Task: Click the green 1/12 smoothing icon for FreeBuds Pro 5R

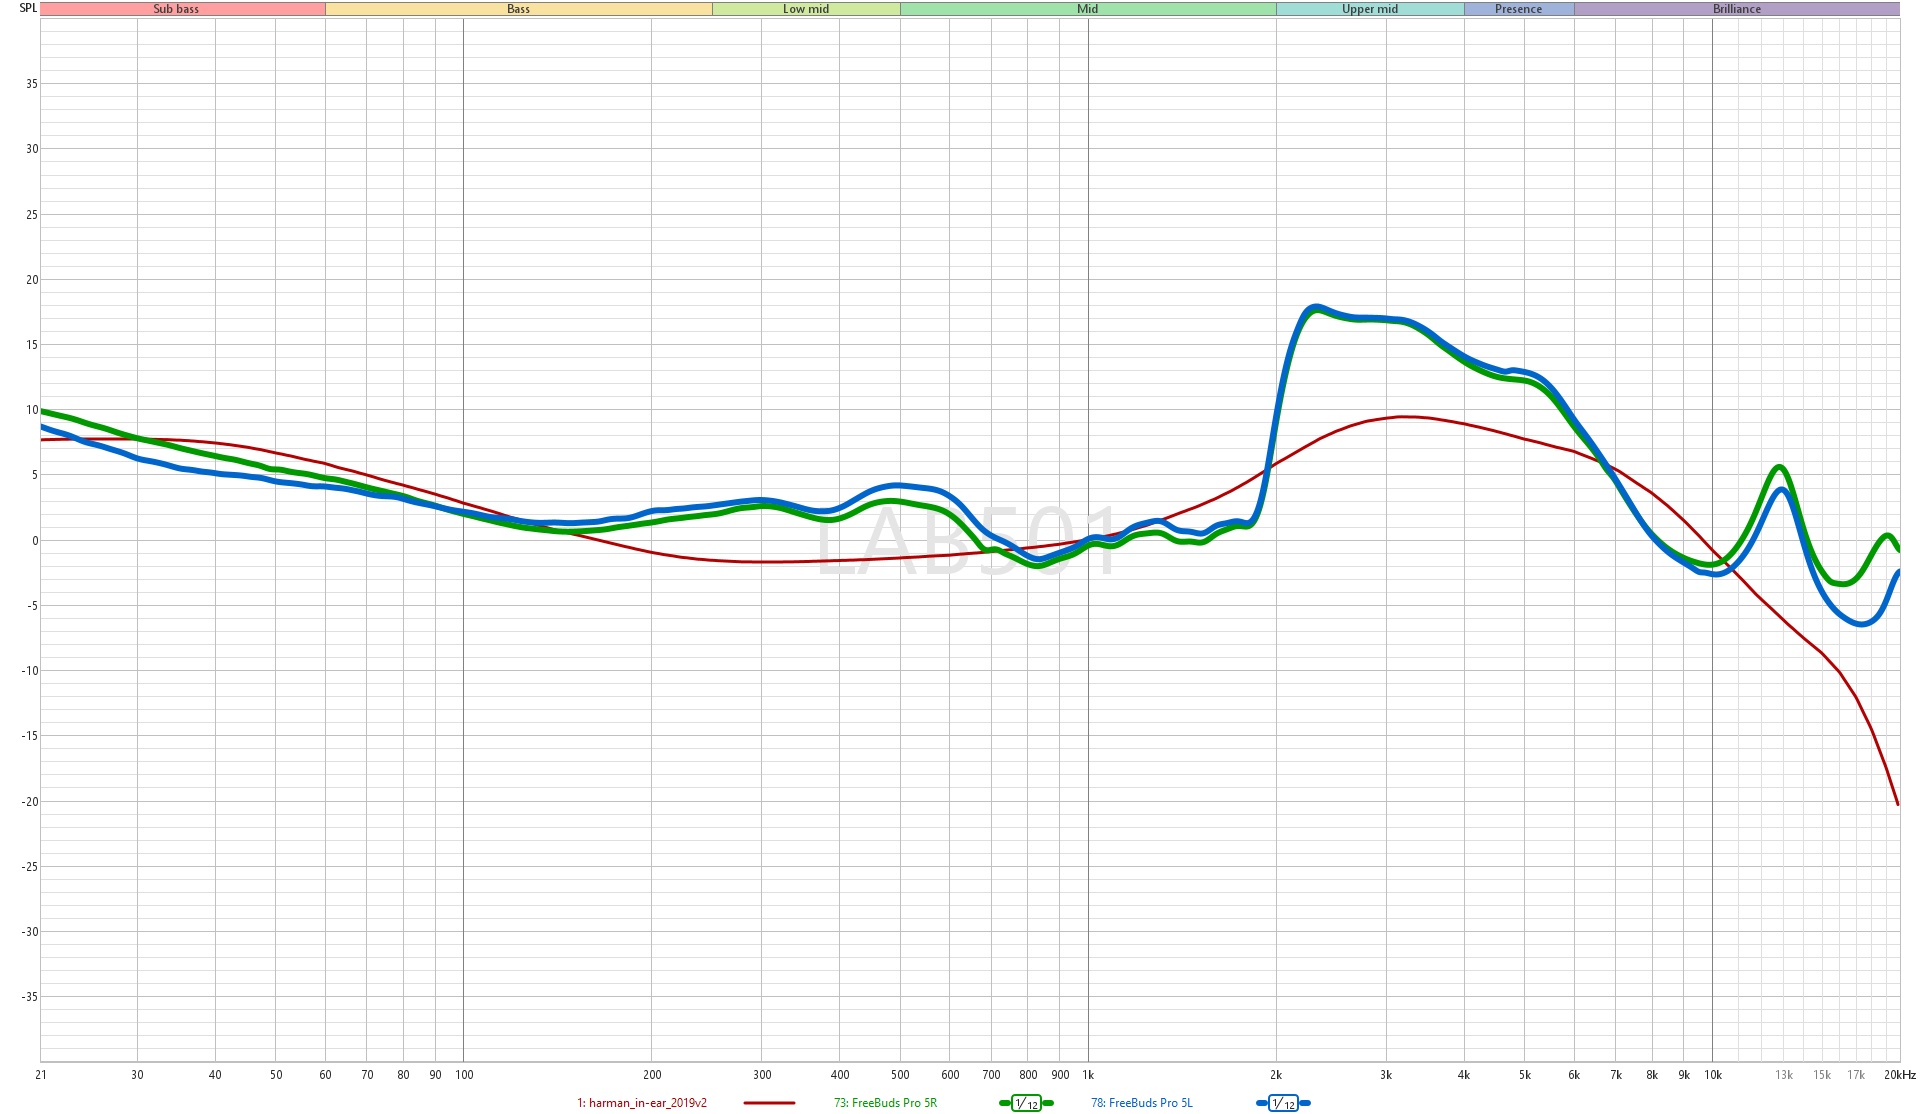Action: point(1026,1103)
